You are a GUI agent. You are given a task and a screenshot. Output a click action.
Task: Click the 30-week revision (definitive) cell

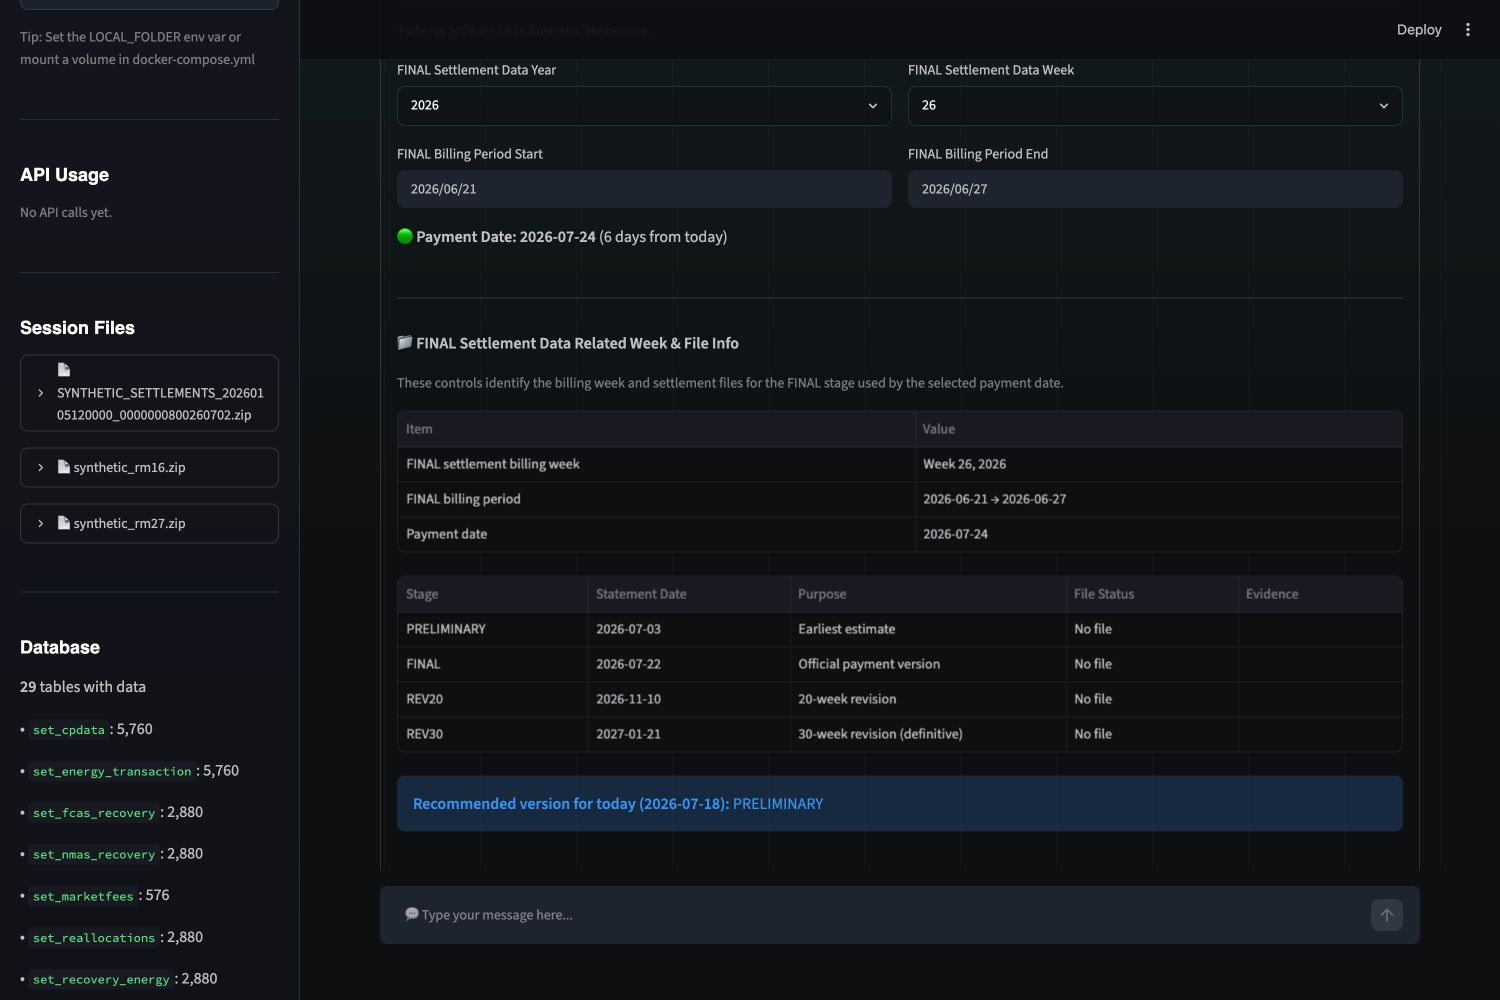coord(928,734)
